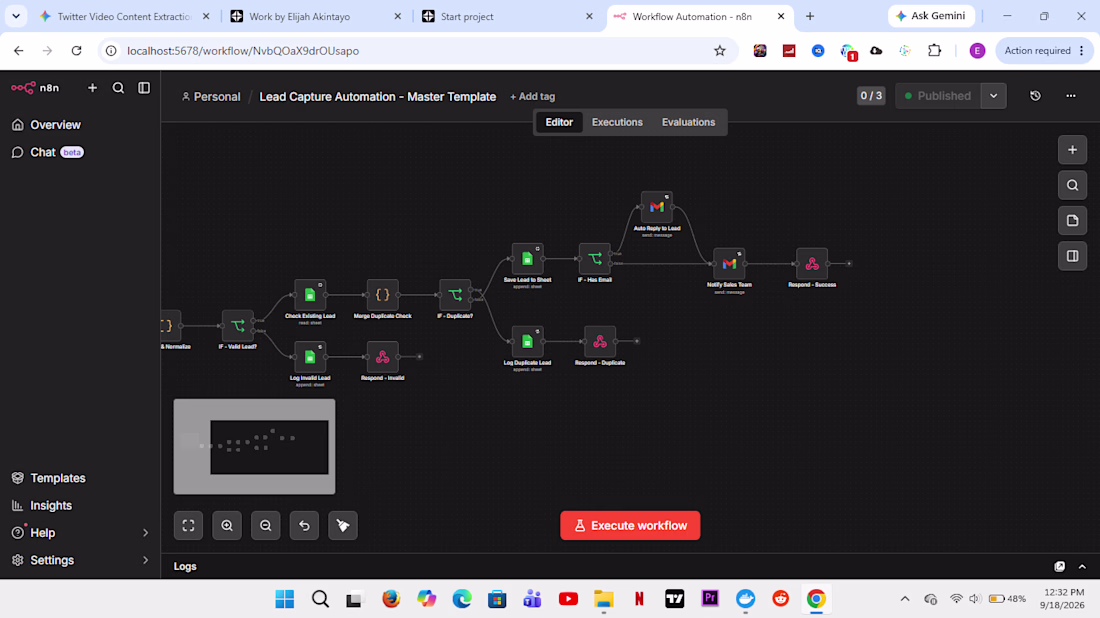Open the Windows Start menu
Viewport: 1100px width, 618px height.
click(285, 599)
